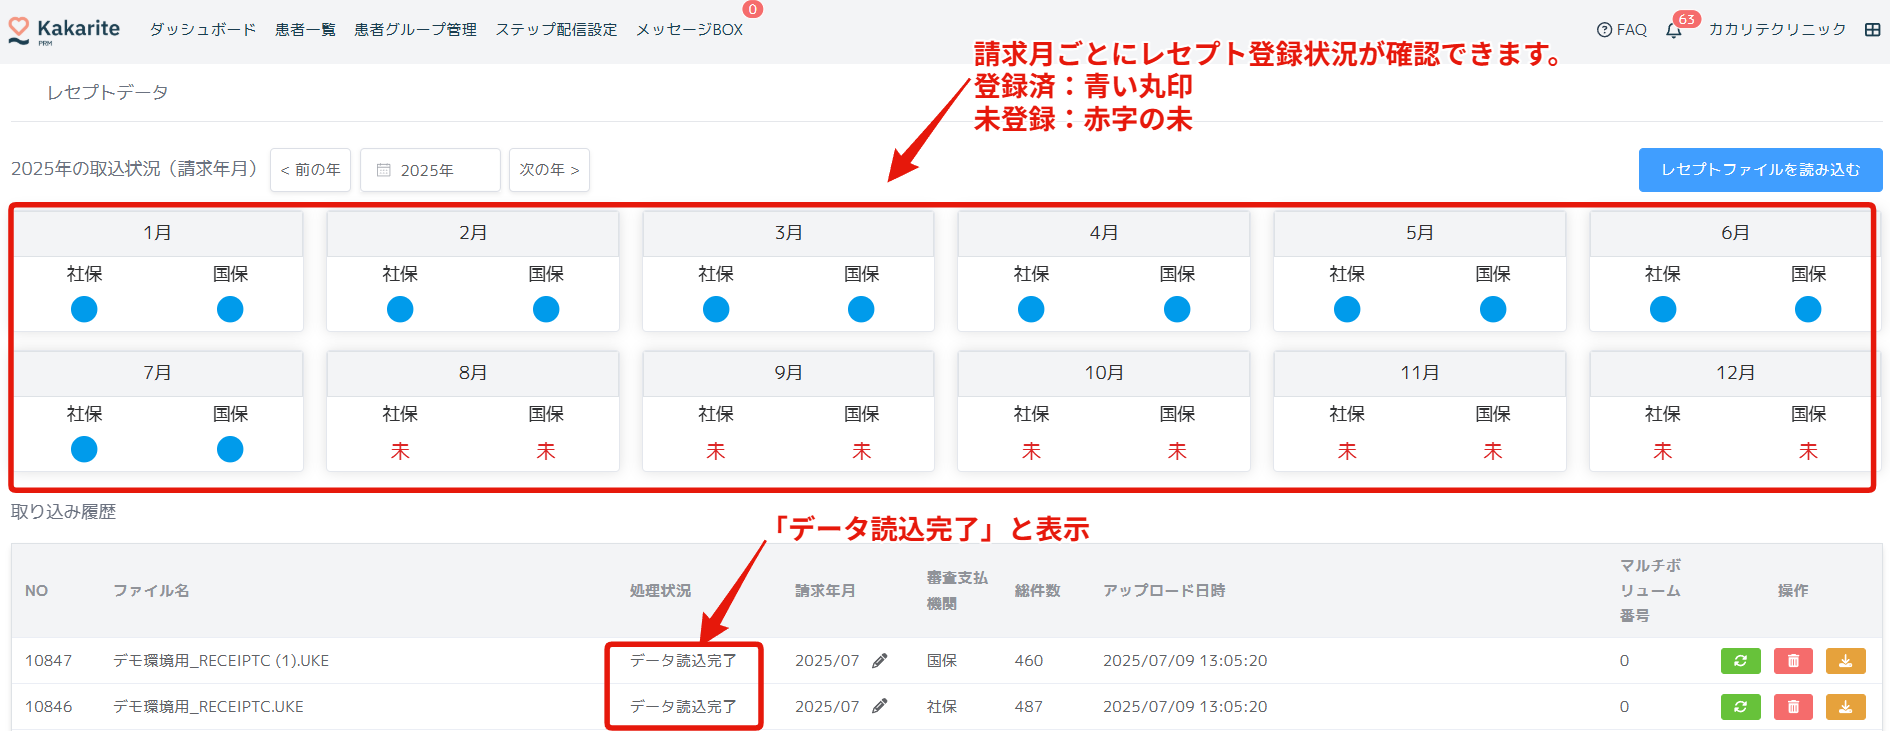
Task: Click download icon for file 10847
Action: click(x=1846, y=661)
